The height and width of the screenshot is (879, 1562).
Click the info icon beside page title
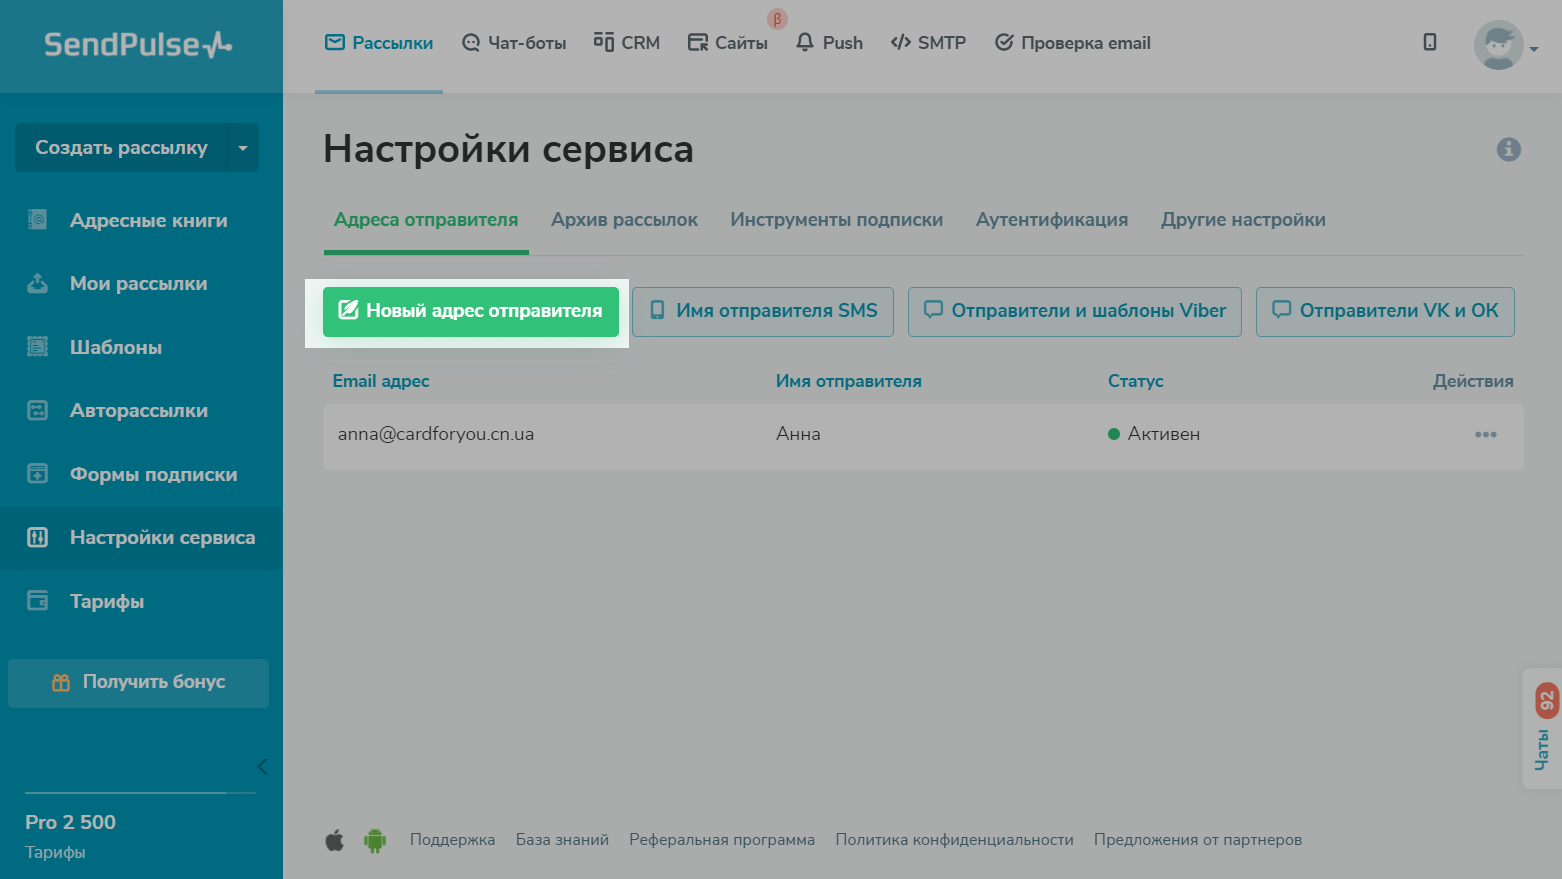[1508, 149]
